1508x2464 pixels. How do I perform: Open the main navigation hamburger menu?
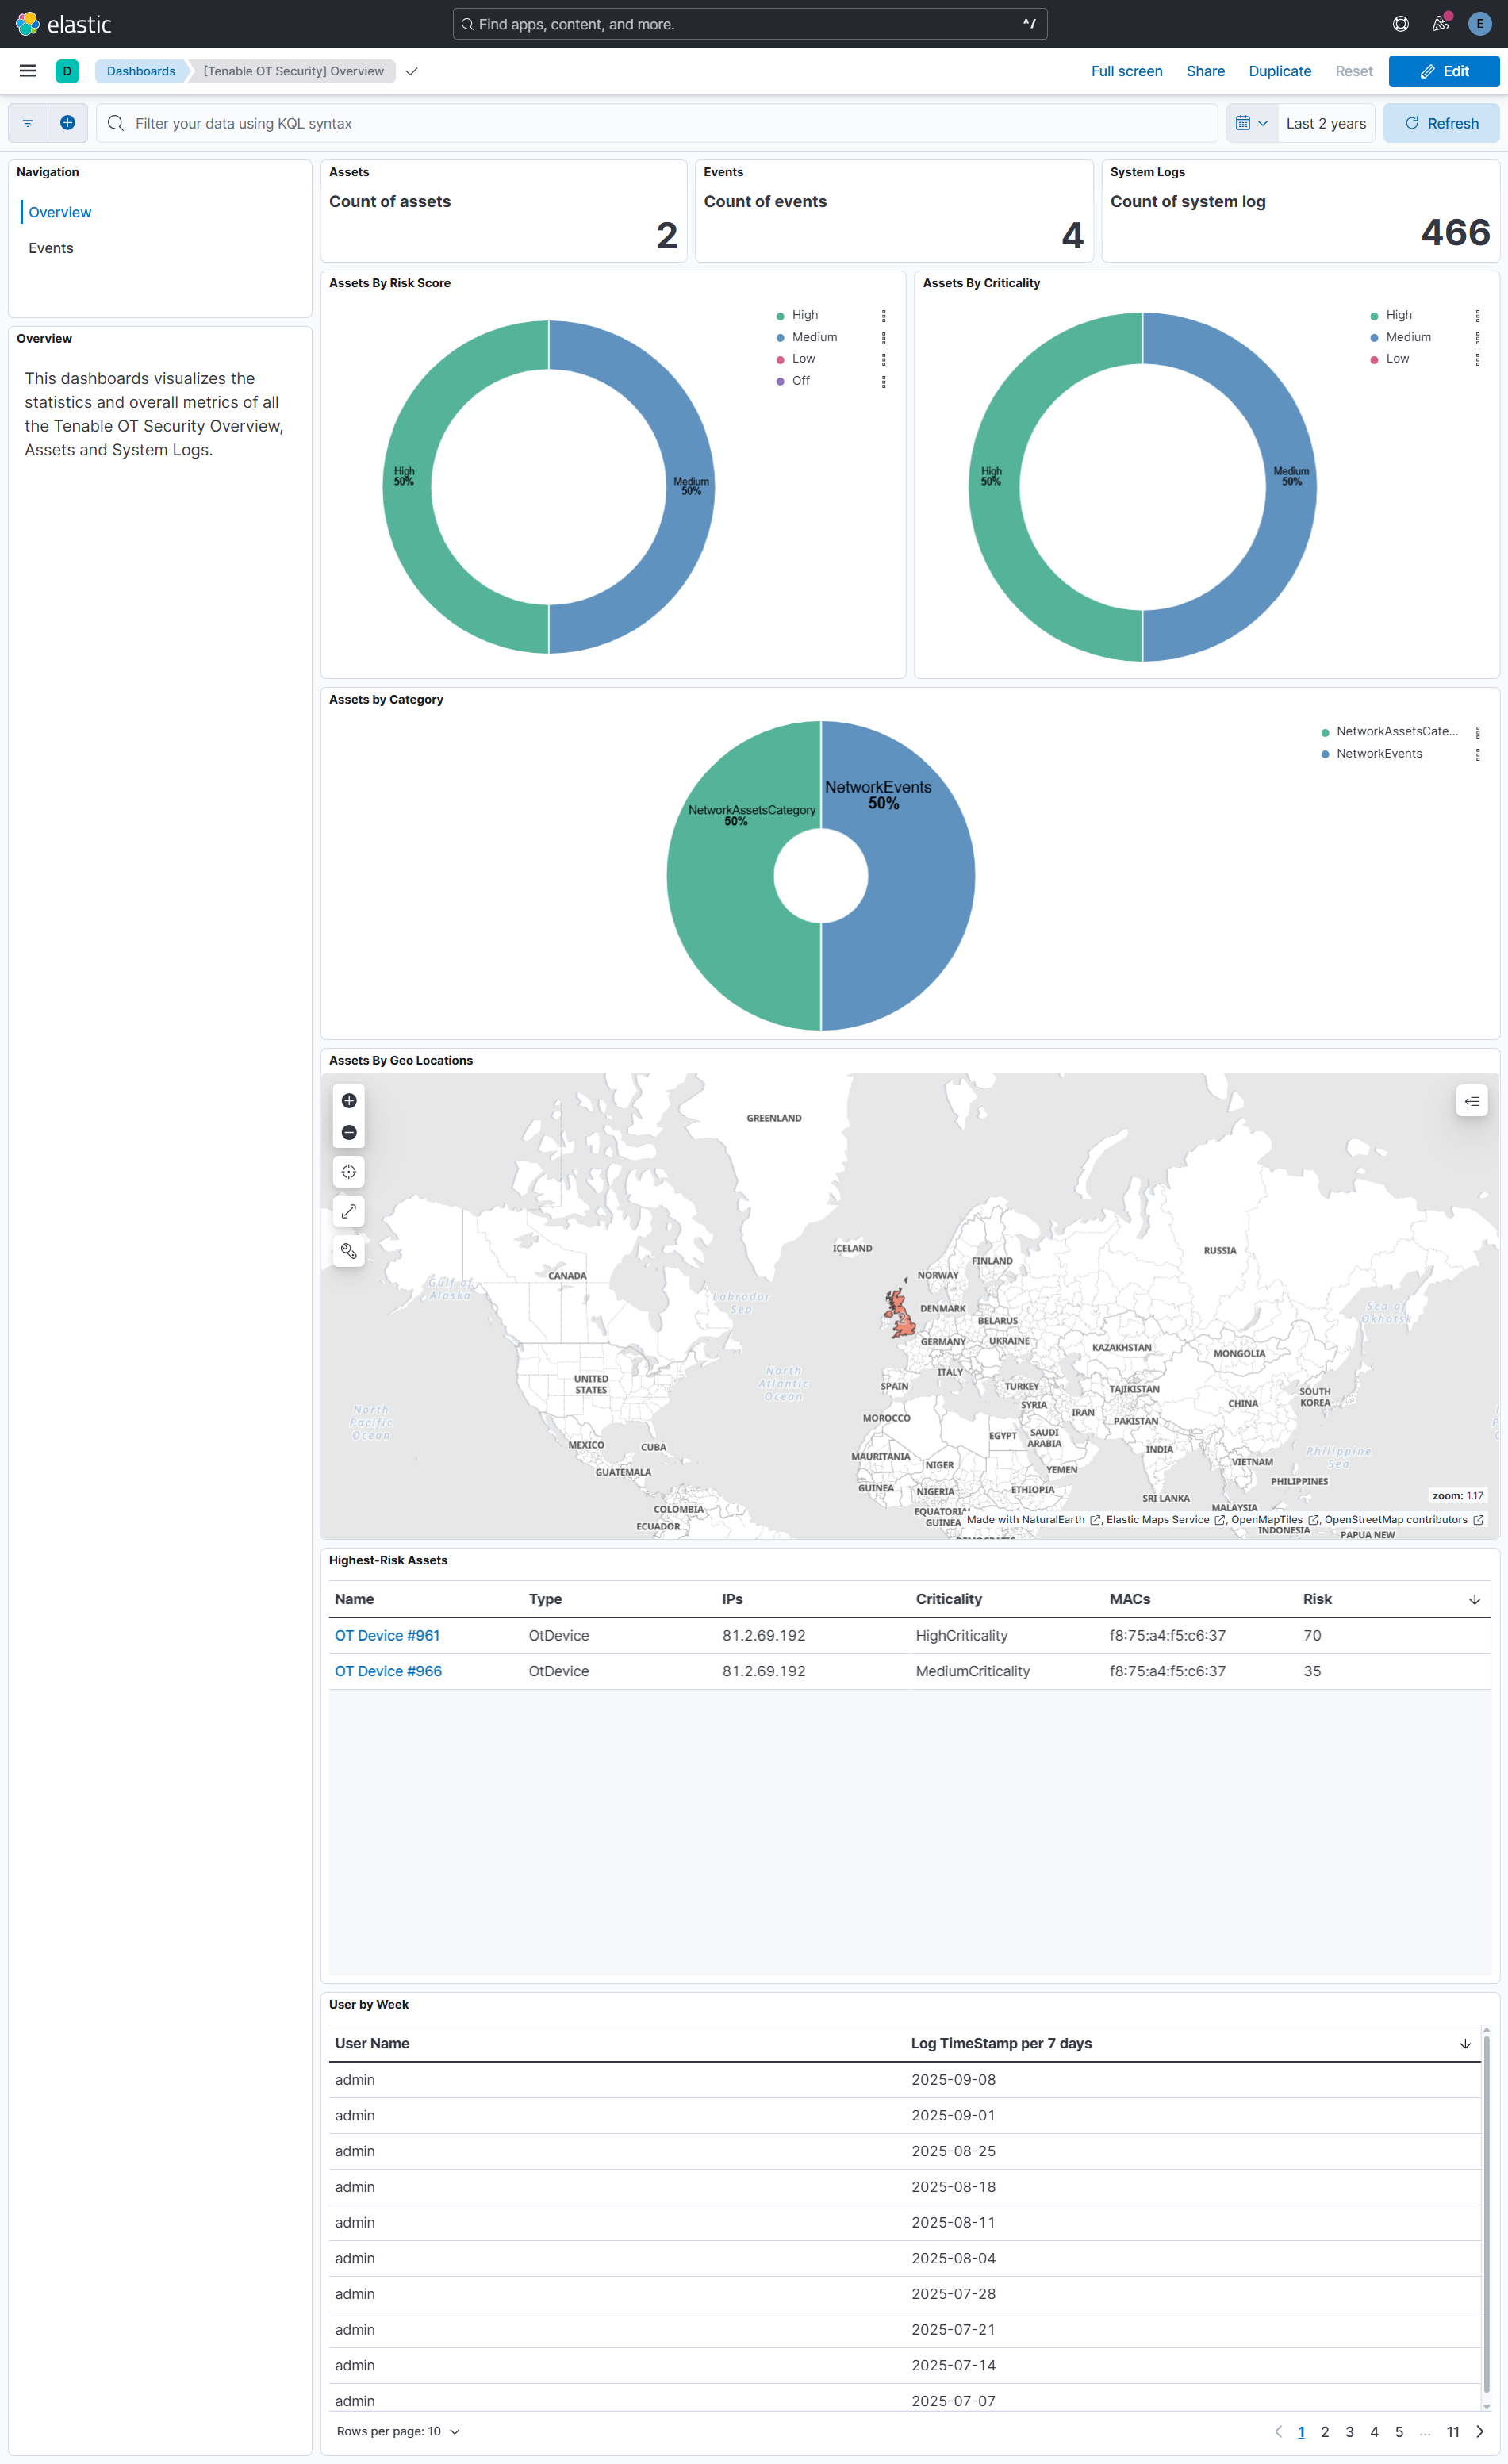pyautogui.click(x=28, y=71)
